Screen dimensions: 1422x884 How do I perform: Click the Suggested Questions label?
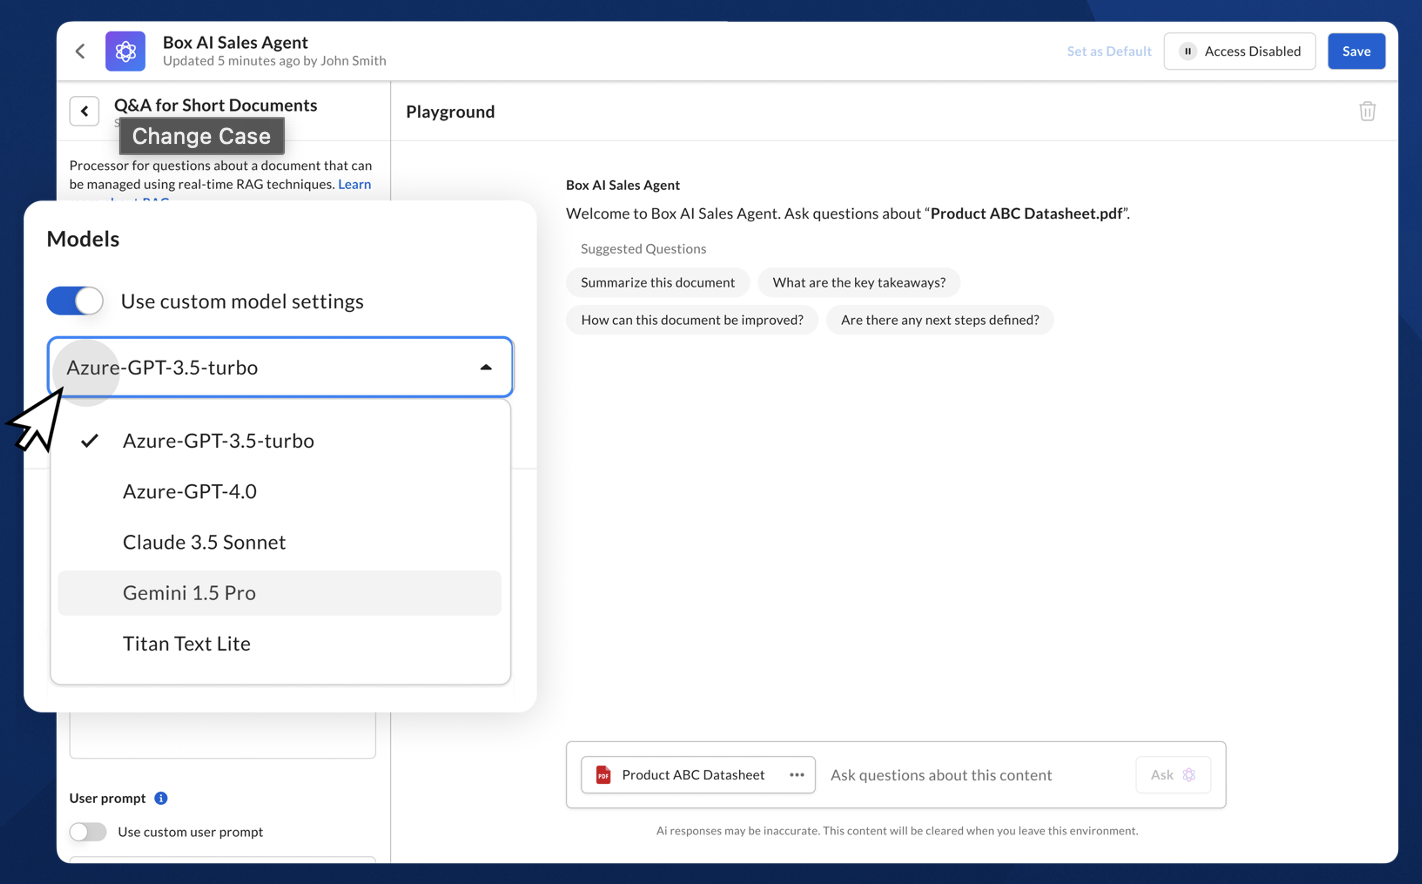pyautogui.click(x=643, y=249)
